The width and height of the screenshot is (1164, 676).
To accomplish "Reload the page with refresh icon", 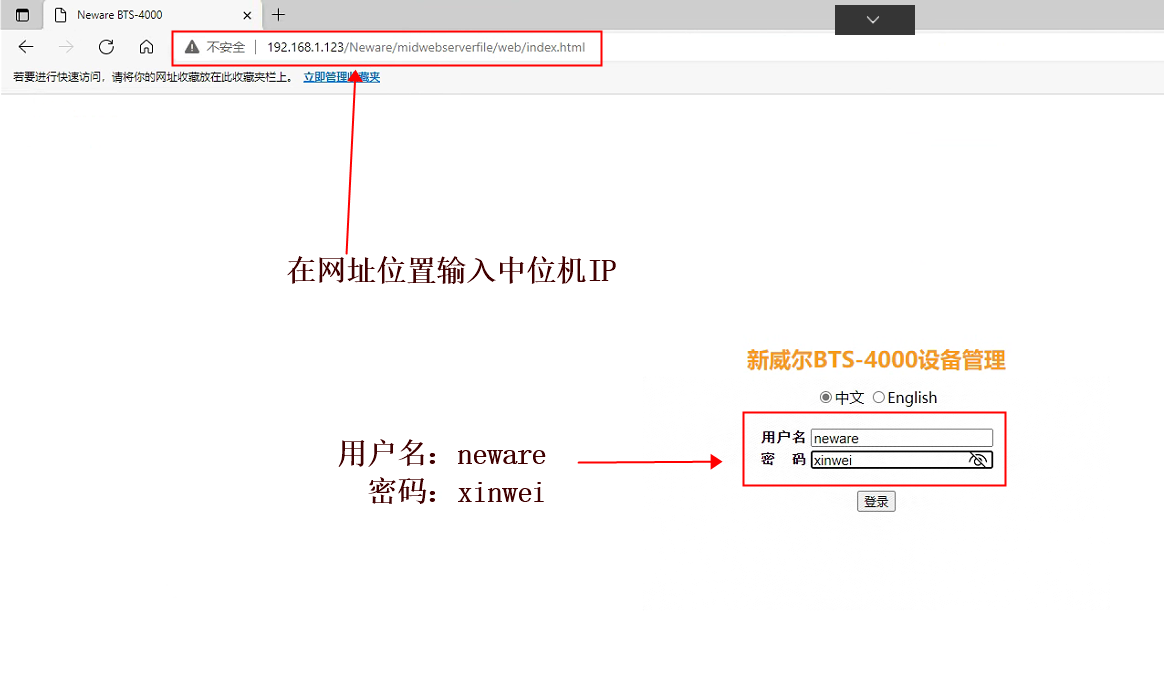I will (x=106, y=47).
